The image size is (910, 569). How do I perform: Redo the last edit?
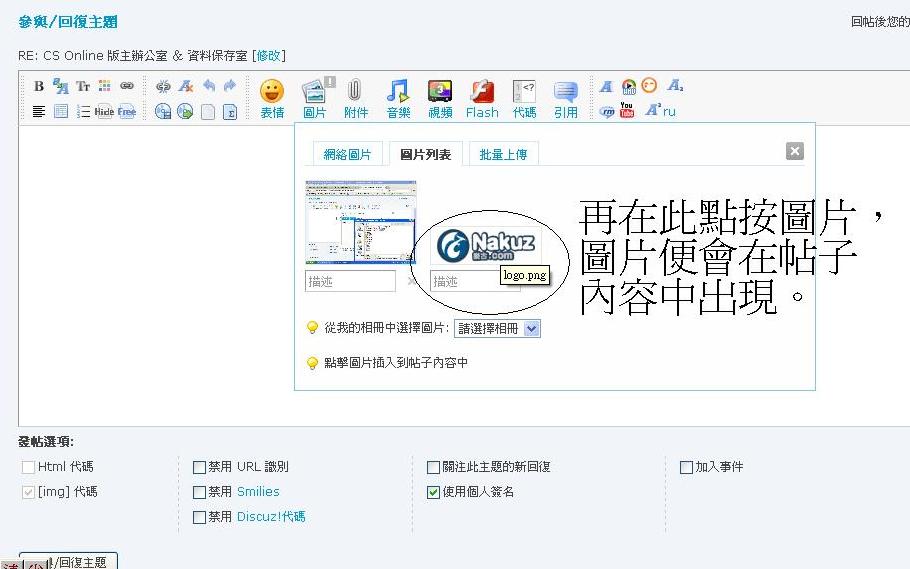click(230, 86)
